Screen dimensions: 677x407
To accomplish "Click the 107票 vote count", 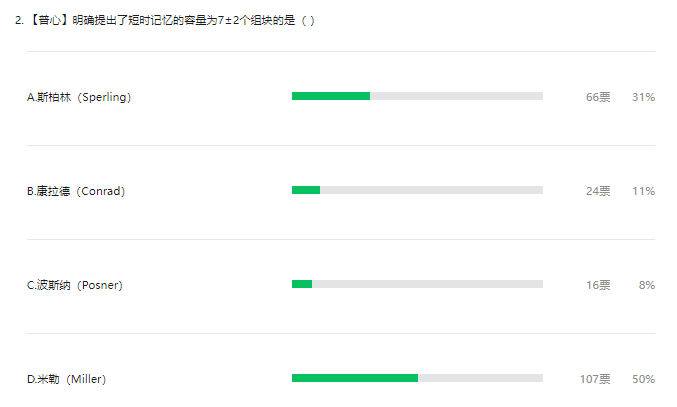I will point(595,379).
